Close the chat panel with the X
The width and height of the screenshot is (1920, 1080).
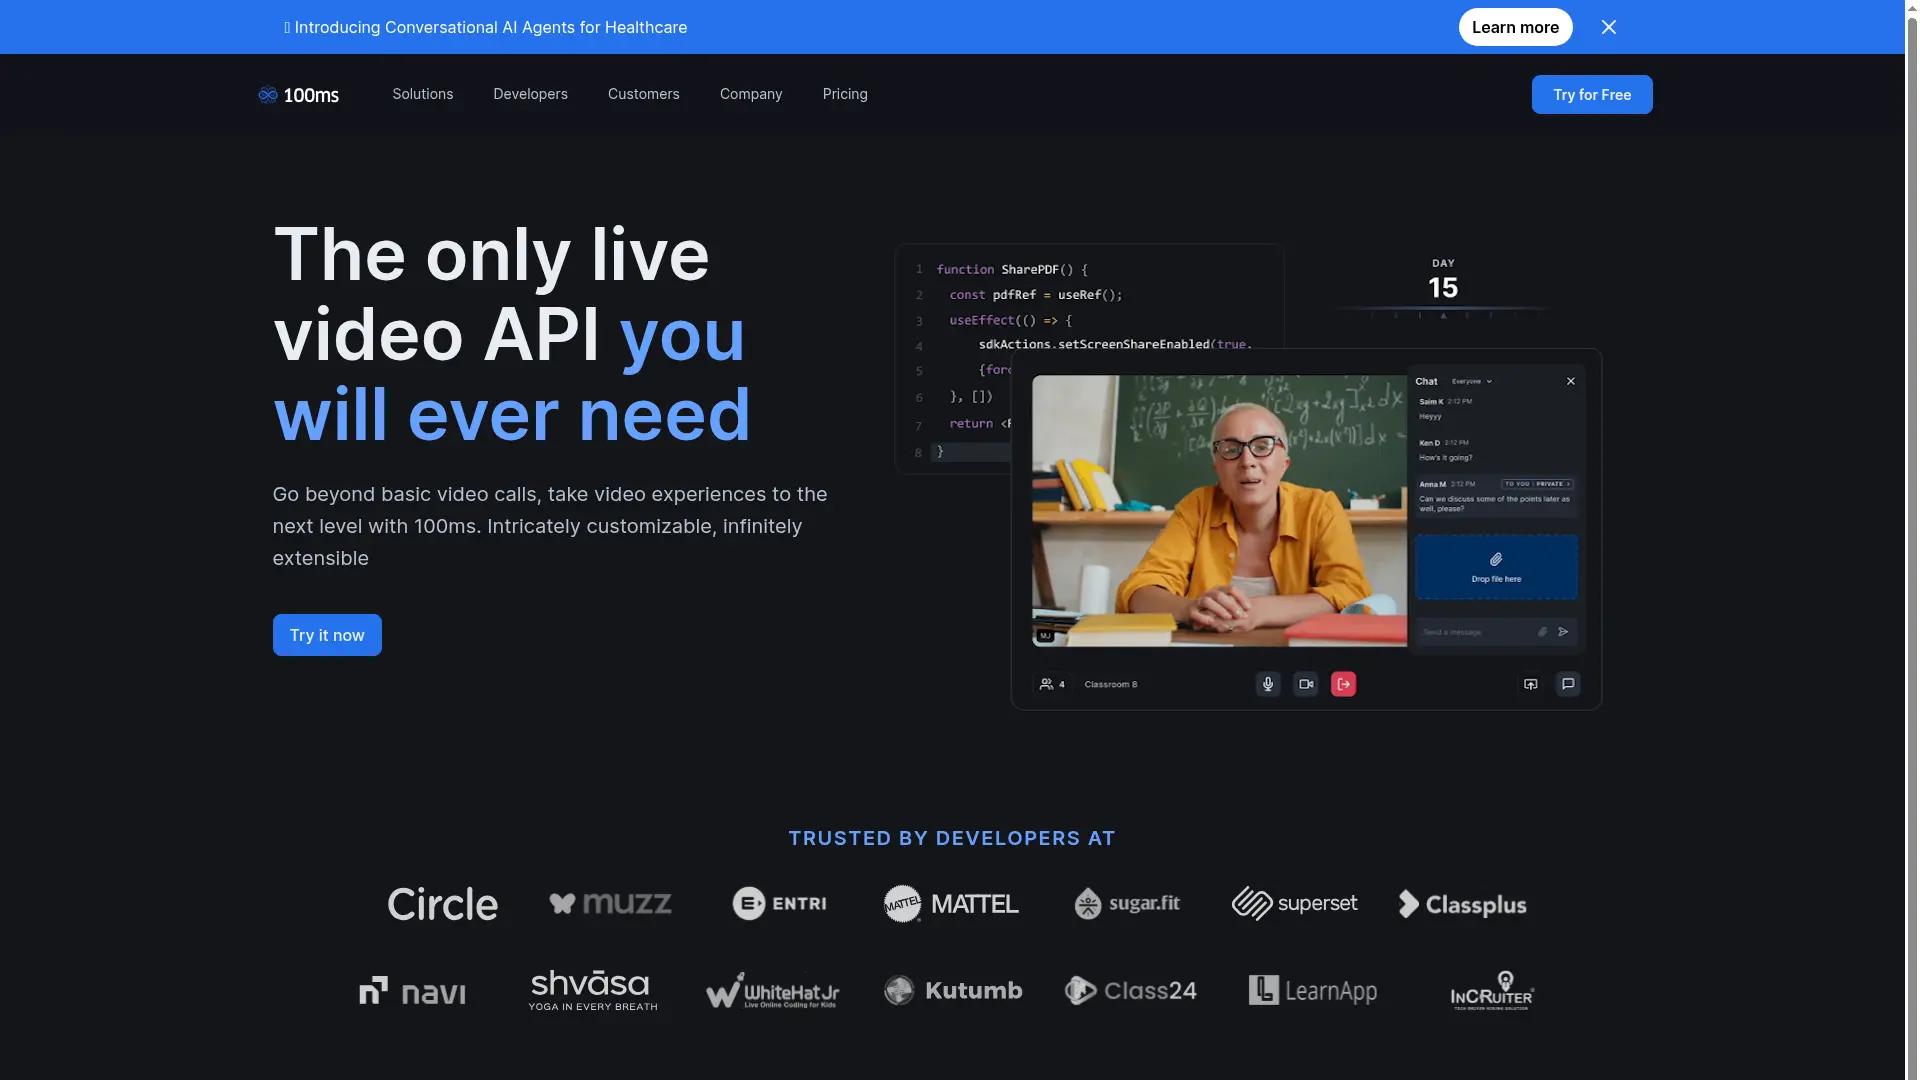click(x=1570, y=381)
